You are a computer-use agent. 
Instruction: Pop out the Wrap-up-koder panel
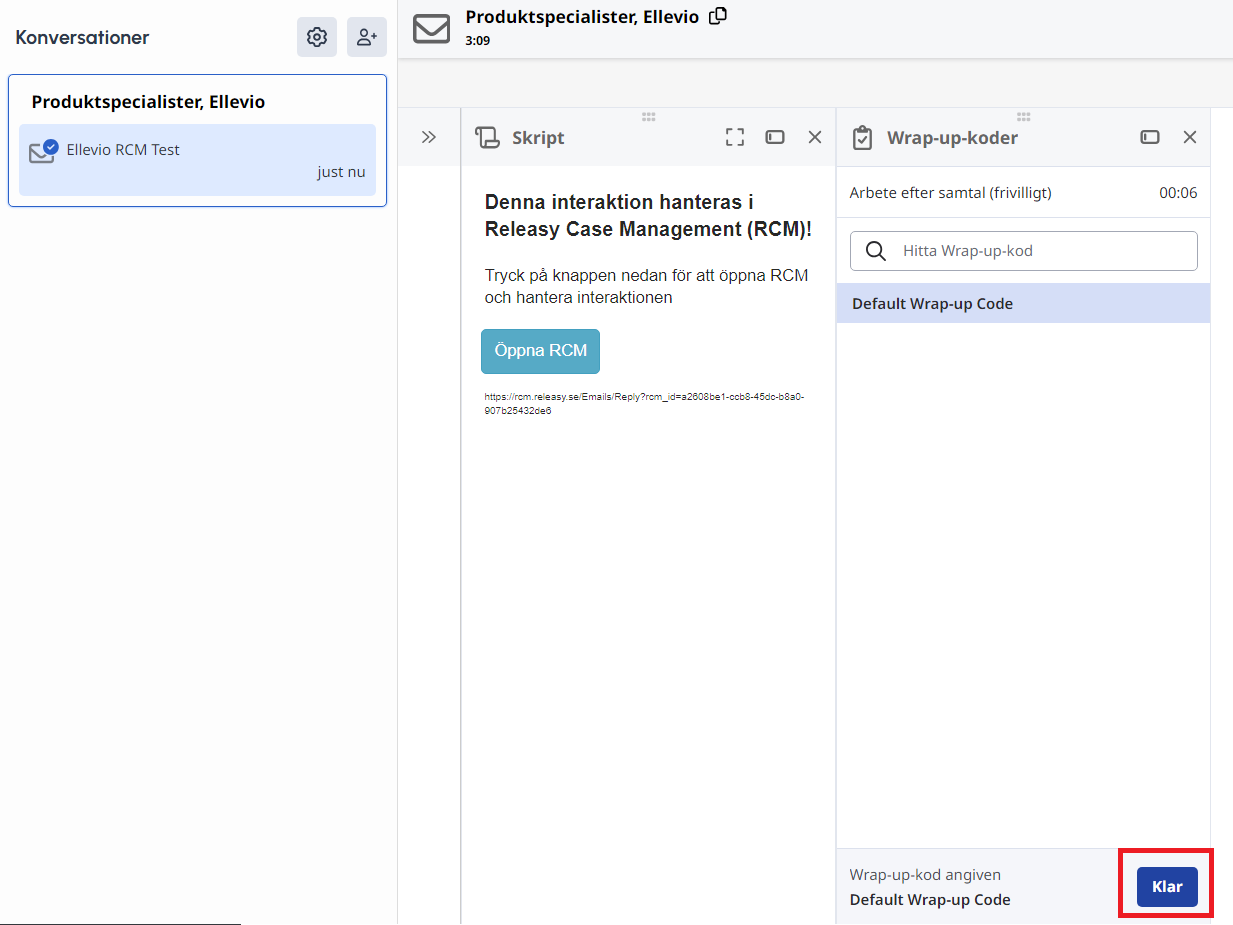click(x=1150, y=137)
